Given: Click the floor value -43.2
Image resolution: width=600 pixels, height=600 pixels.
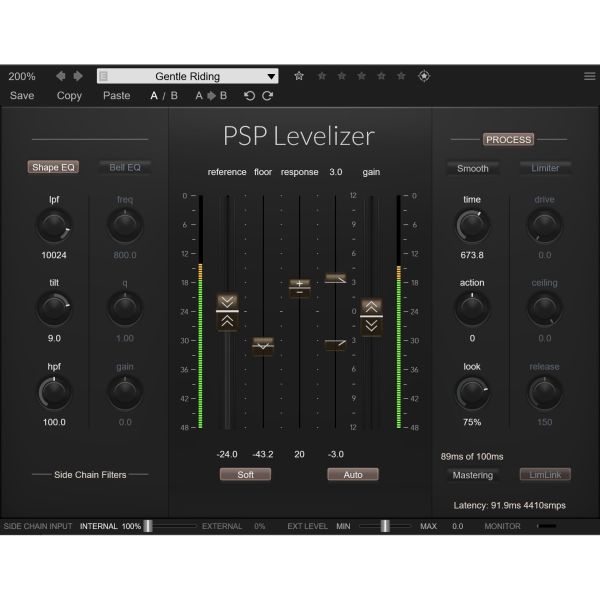Looking at the screenshot, I should point(263,454).
